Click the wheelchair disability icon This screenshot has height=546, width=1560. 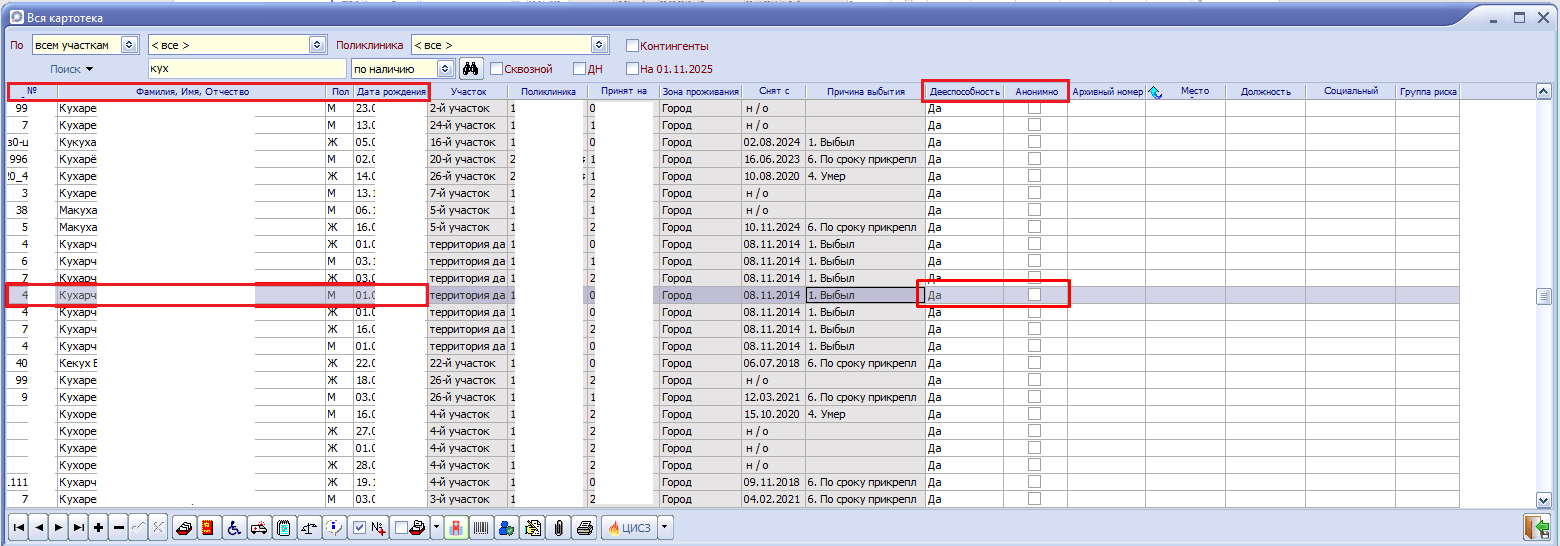click(x=232, y=528)
